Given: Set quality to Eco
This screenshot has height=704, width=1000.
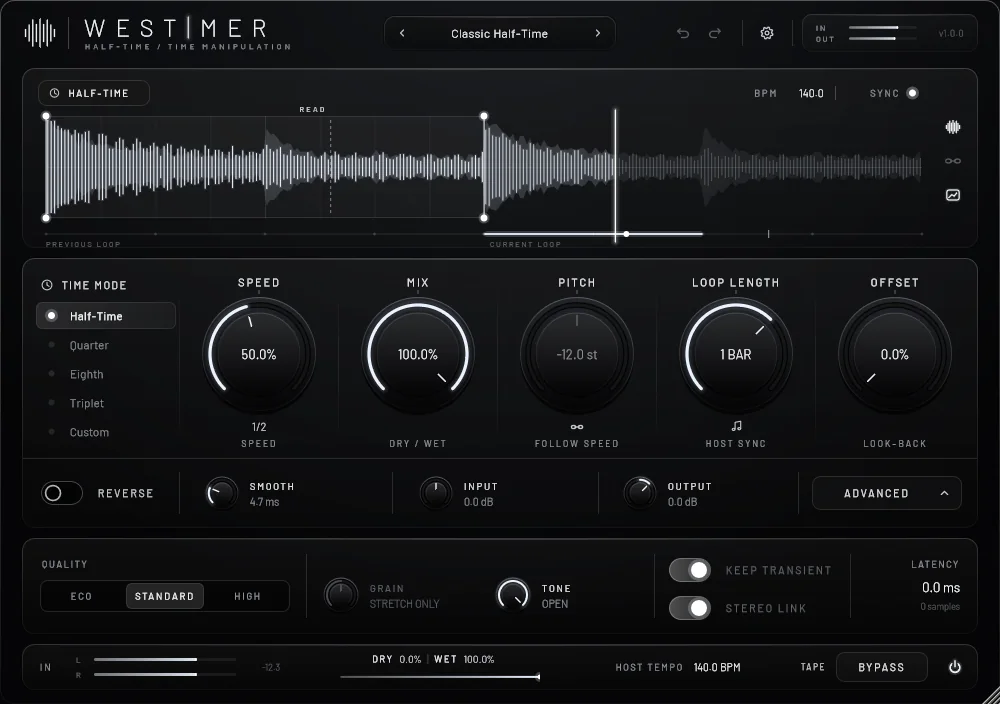Looking at the screenshot, I should [x=82, y=596].
